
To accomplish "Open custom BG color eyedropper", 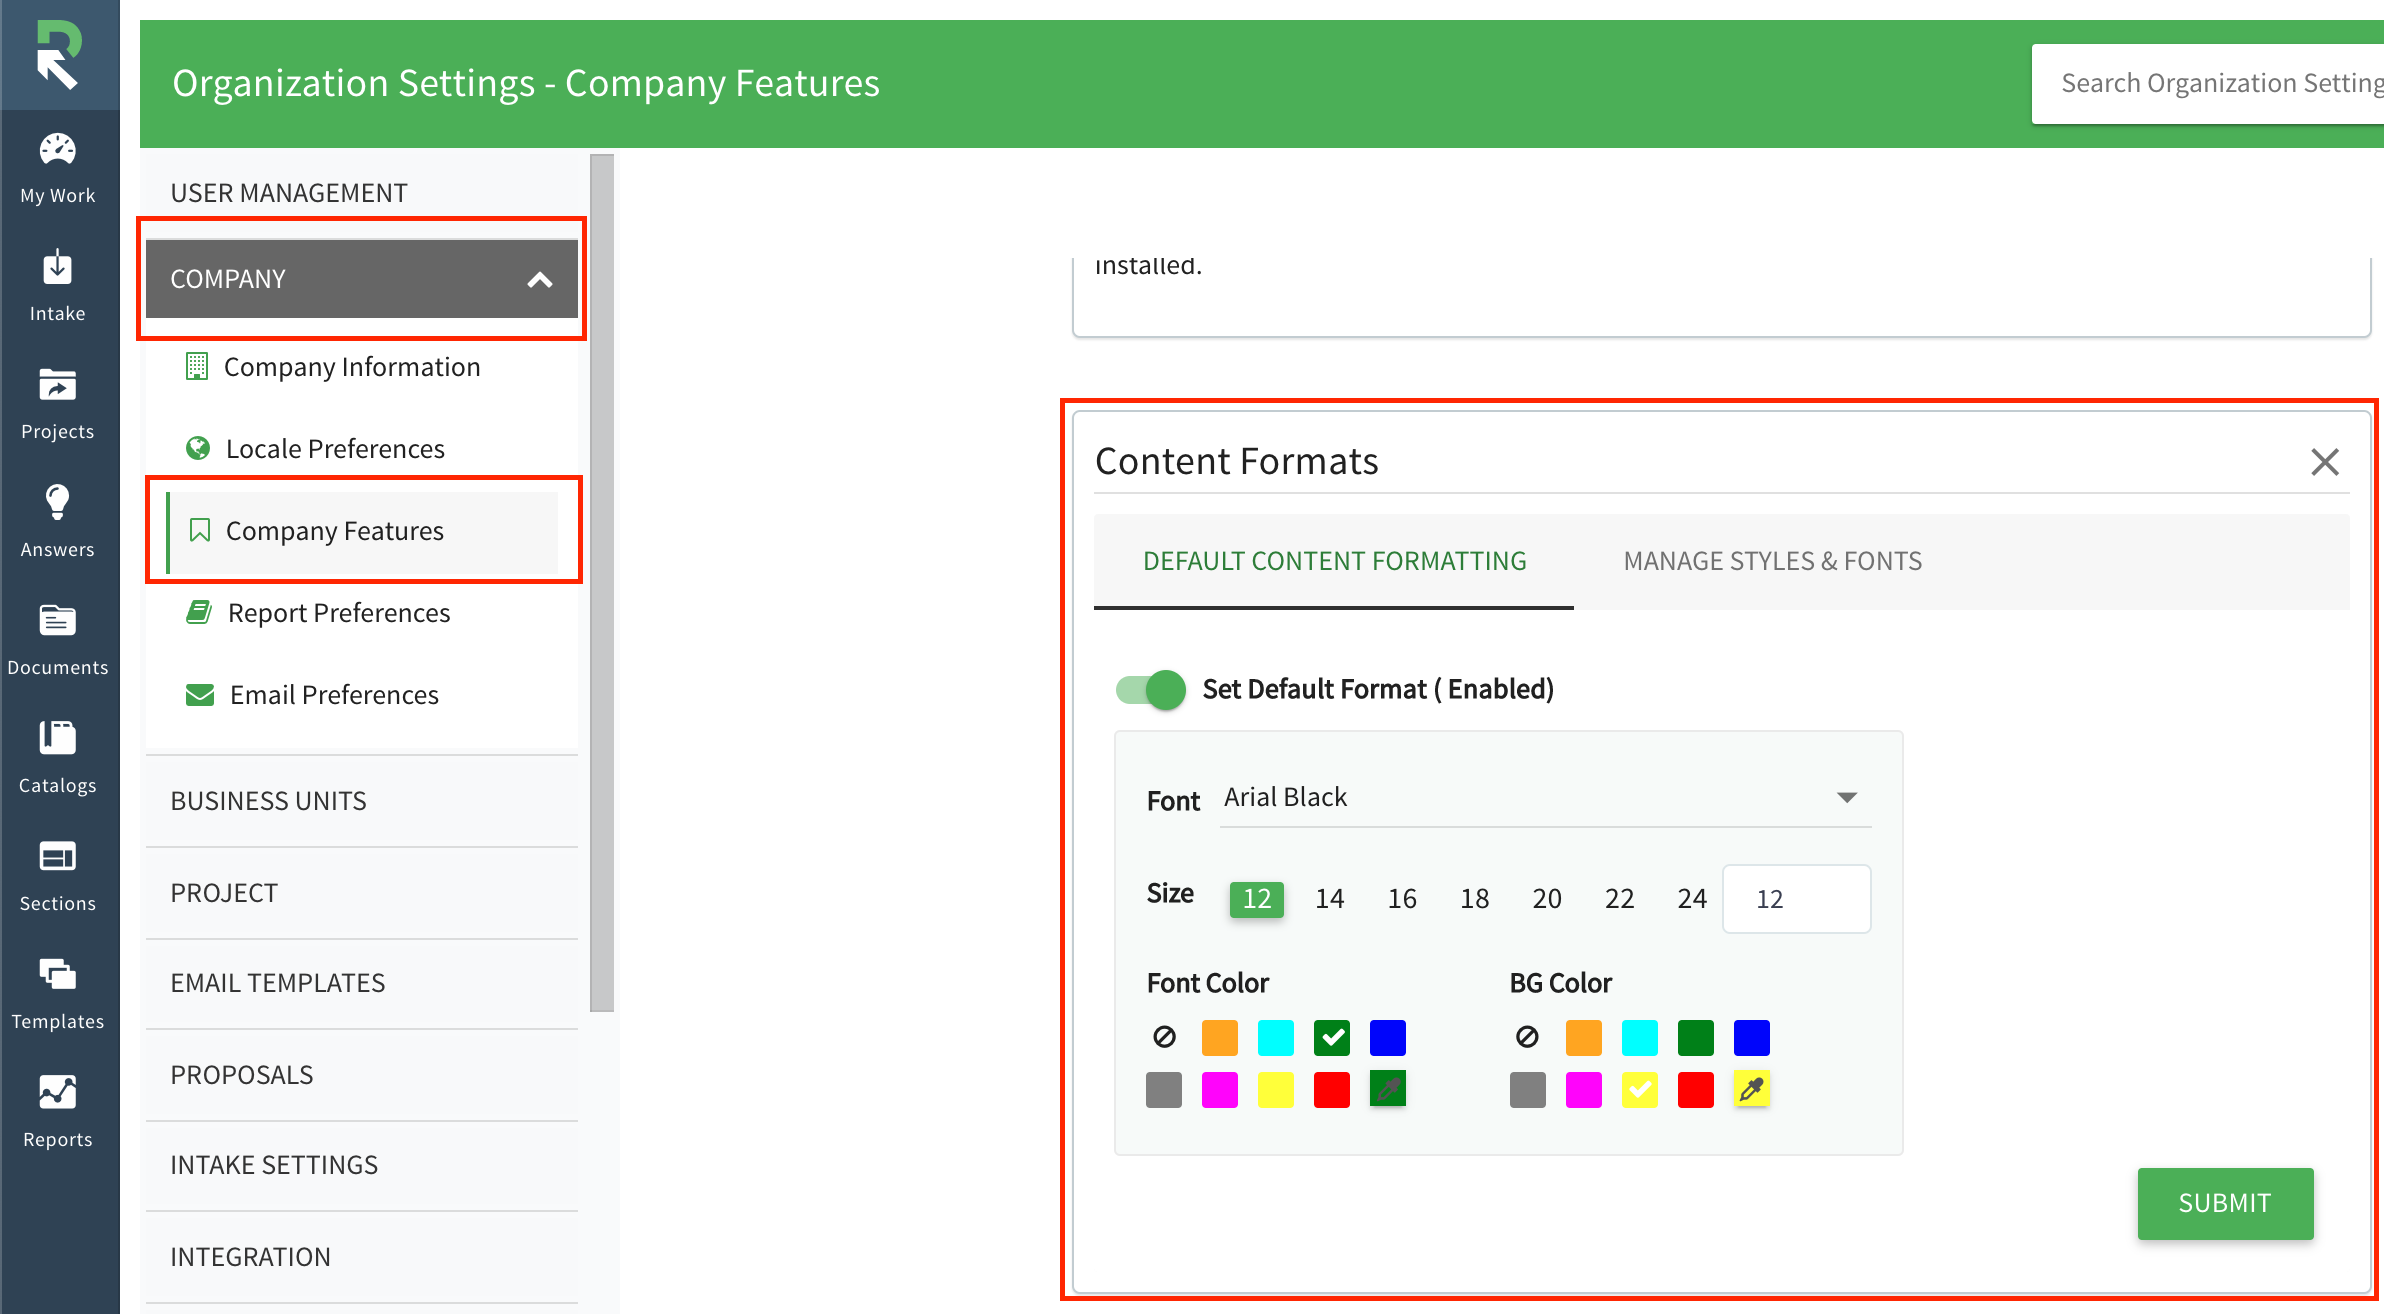I will (x=1751, y=1089).
